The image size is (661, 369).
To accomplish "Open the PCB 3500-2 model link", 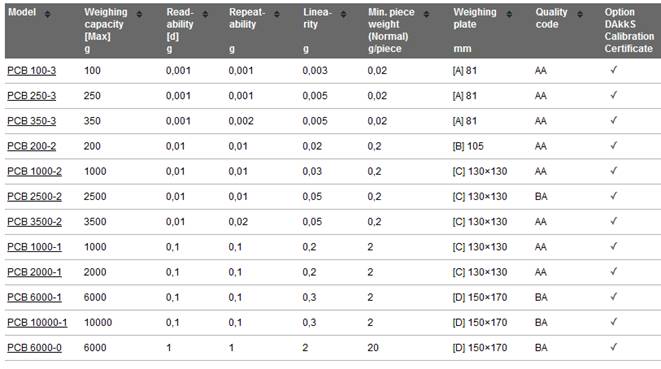I will tap(35, 222).
